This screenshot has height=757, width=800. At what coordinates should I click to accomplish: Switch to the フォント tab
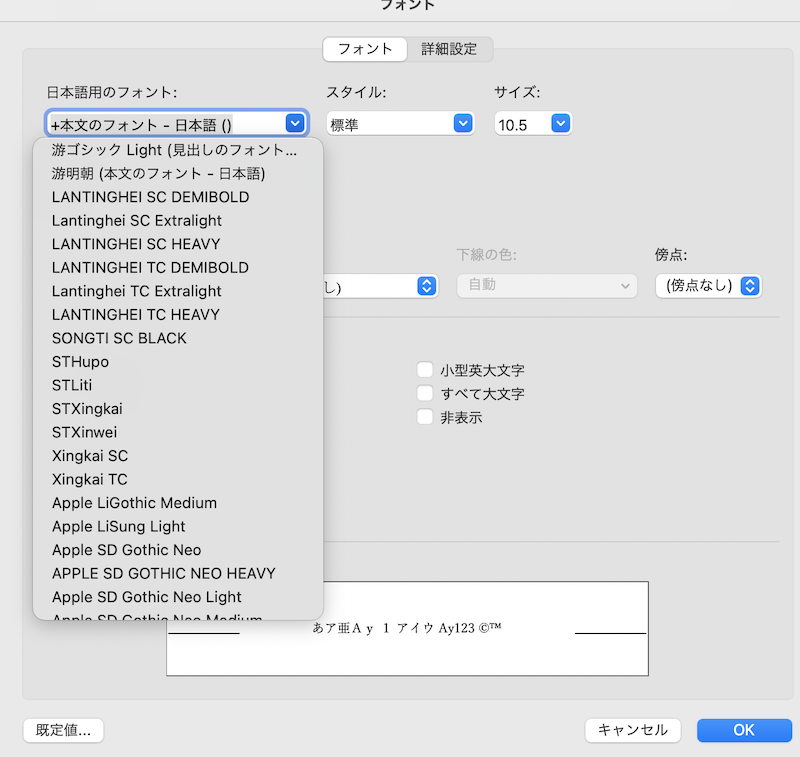coord(365,49)
